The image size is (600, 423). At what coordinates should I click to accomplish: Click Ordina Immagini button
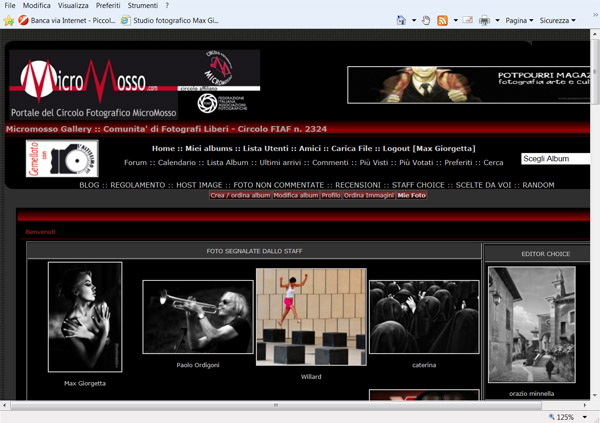point(369,195)
